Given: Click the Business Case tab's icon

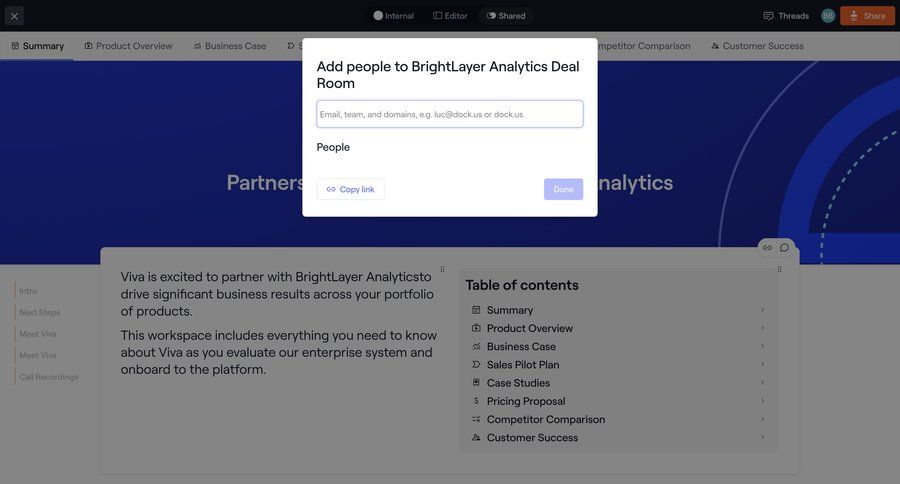Looking at the screenshot, I should 197,46.
